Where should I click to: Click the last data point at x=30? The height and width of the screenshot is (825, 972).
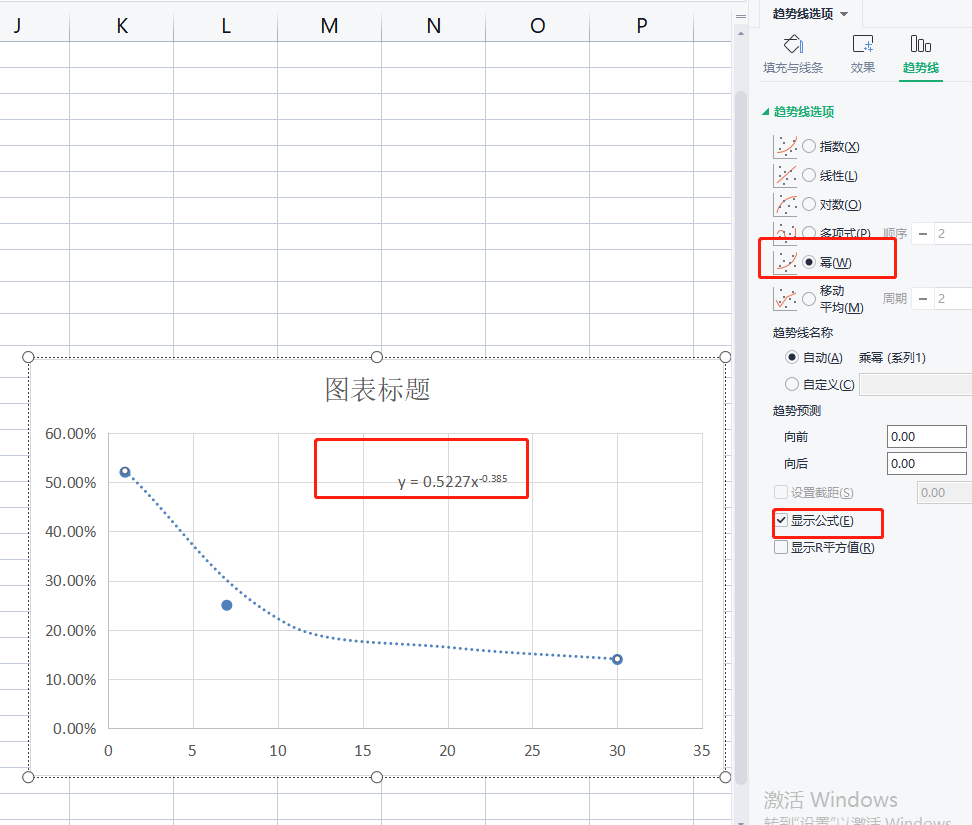617,660
